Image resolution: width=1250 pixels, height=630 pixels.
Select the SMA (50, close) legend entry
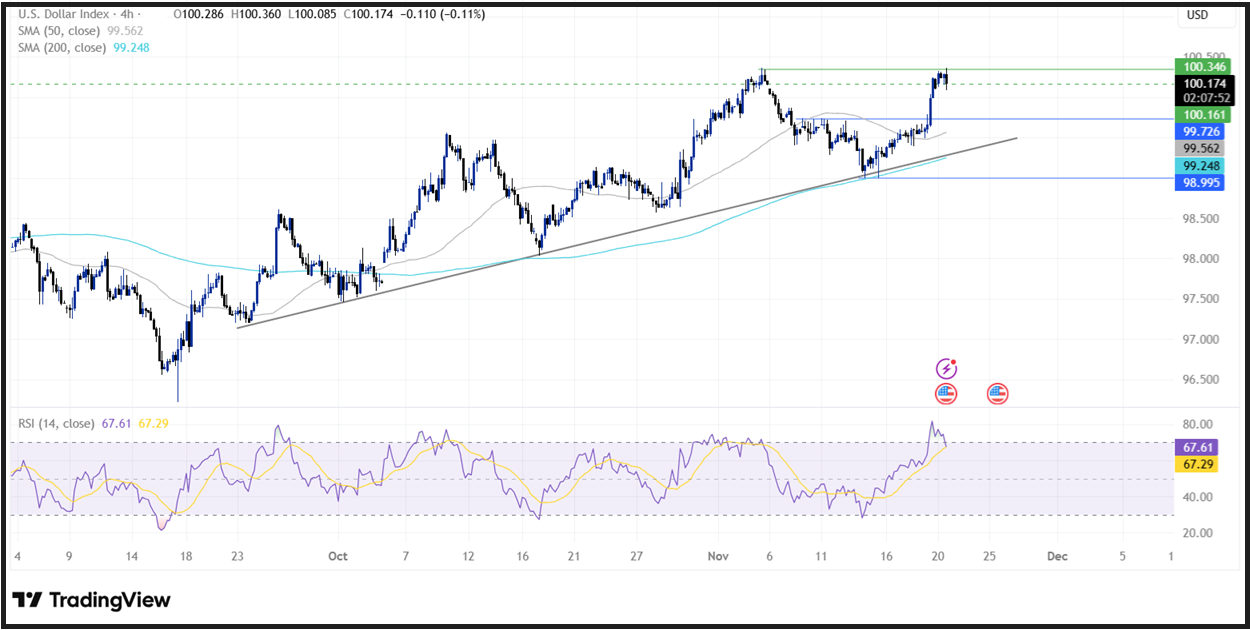pos(60,31)
